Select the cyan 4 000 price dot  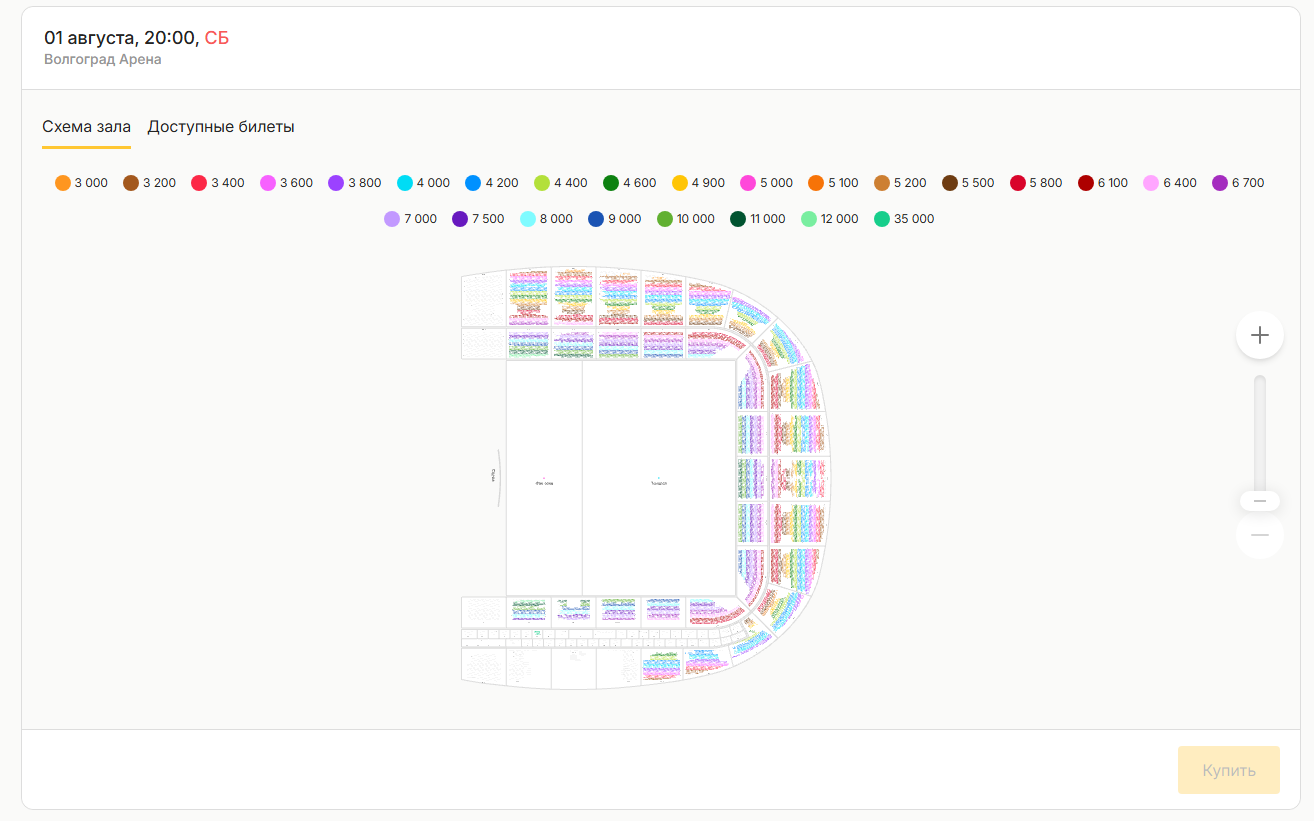(405, 183)
